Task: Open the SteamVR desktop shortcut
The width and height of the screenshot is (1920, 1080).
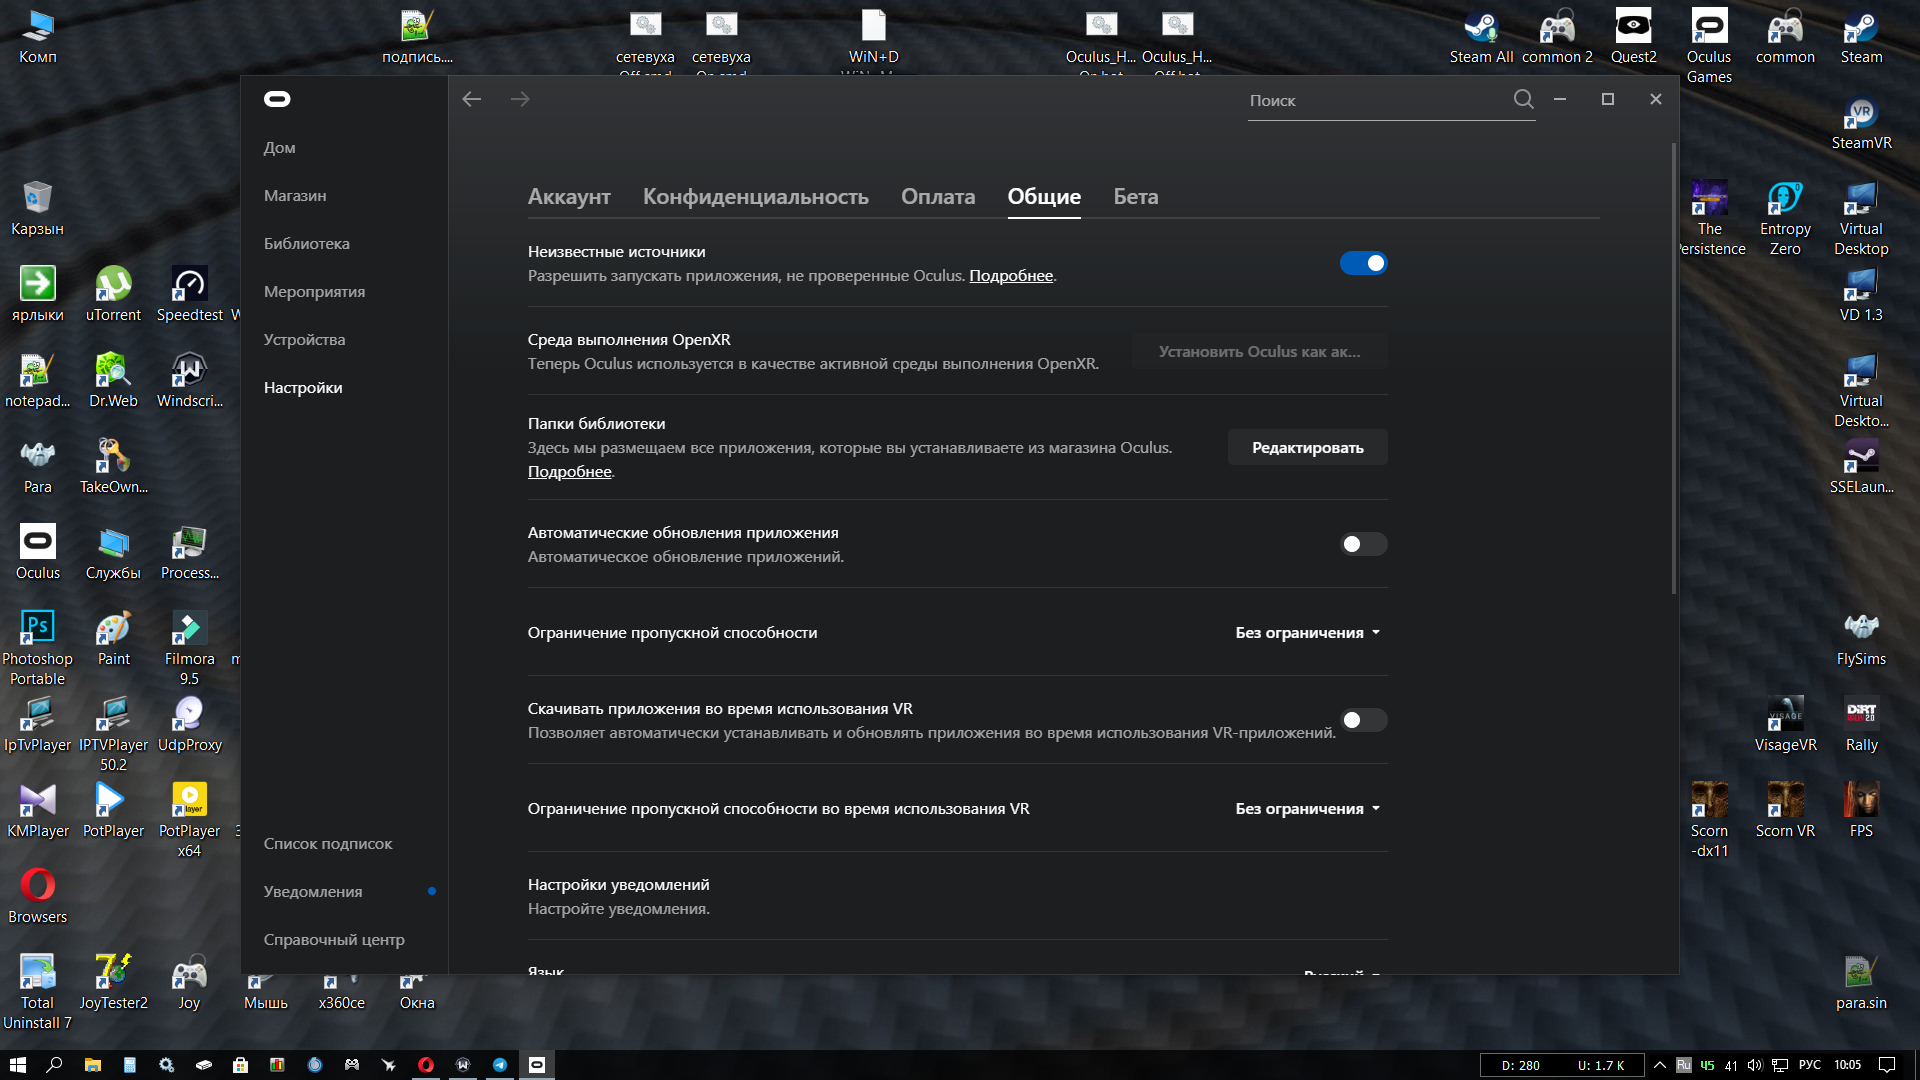Action: (1861, 123)
